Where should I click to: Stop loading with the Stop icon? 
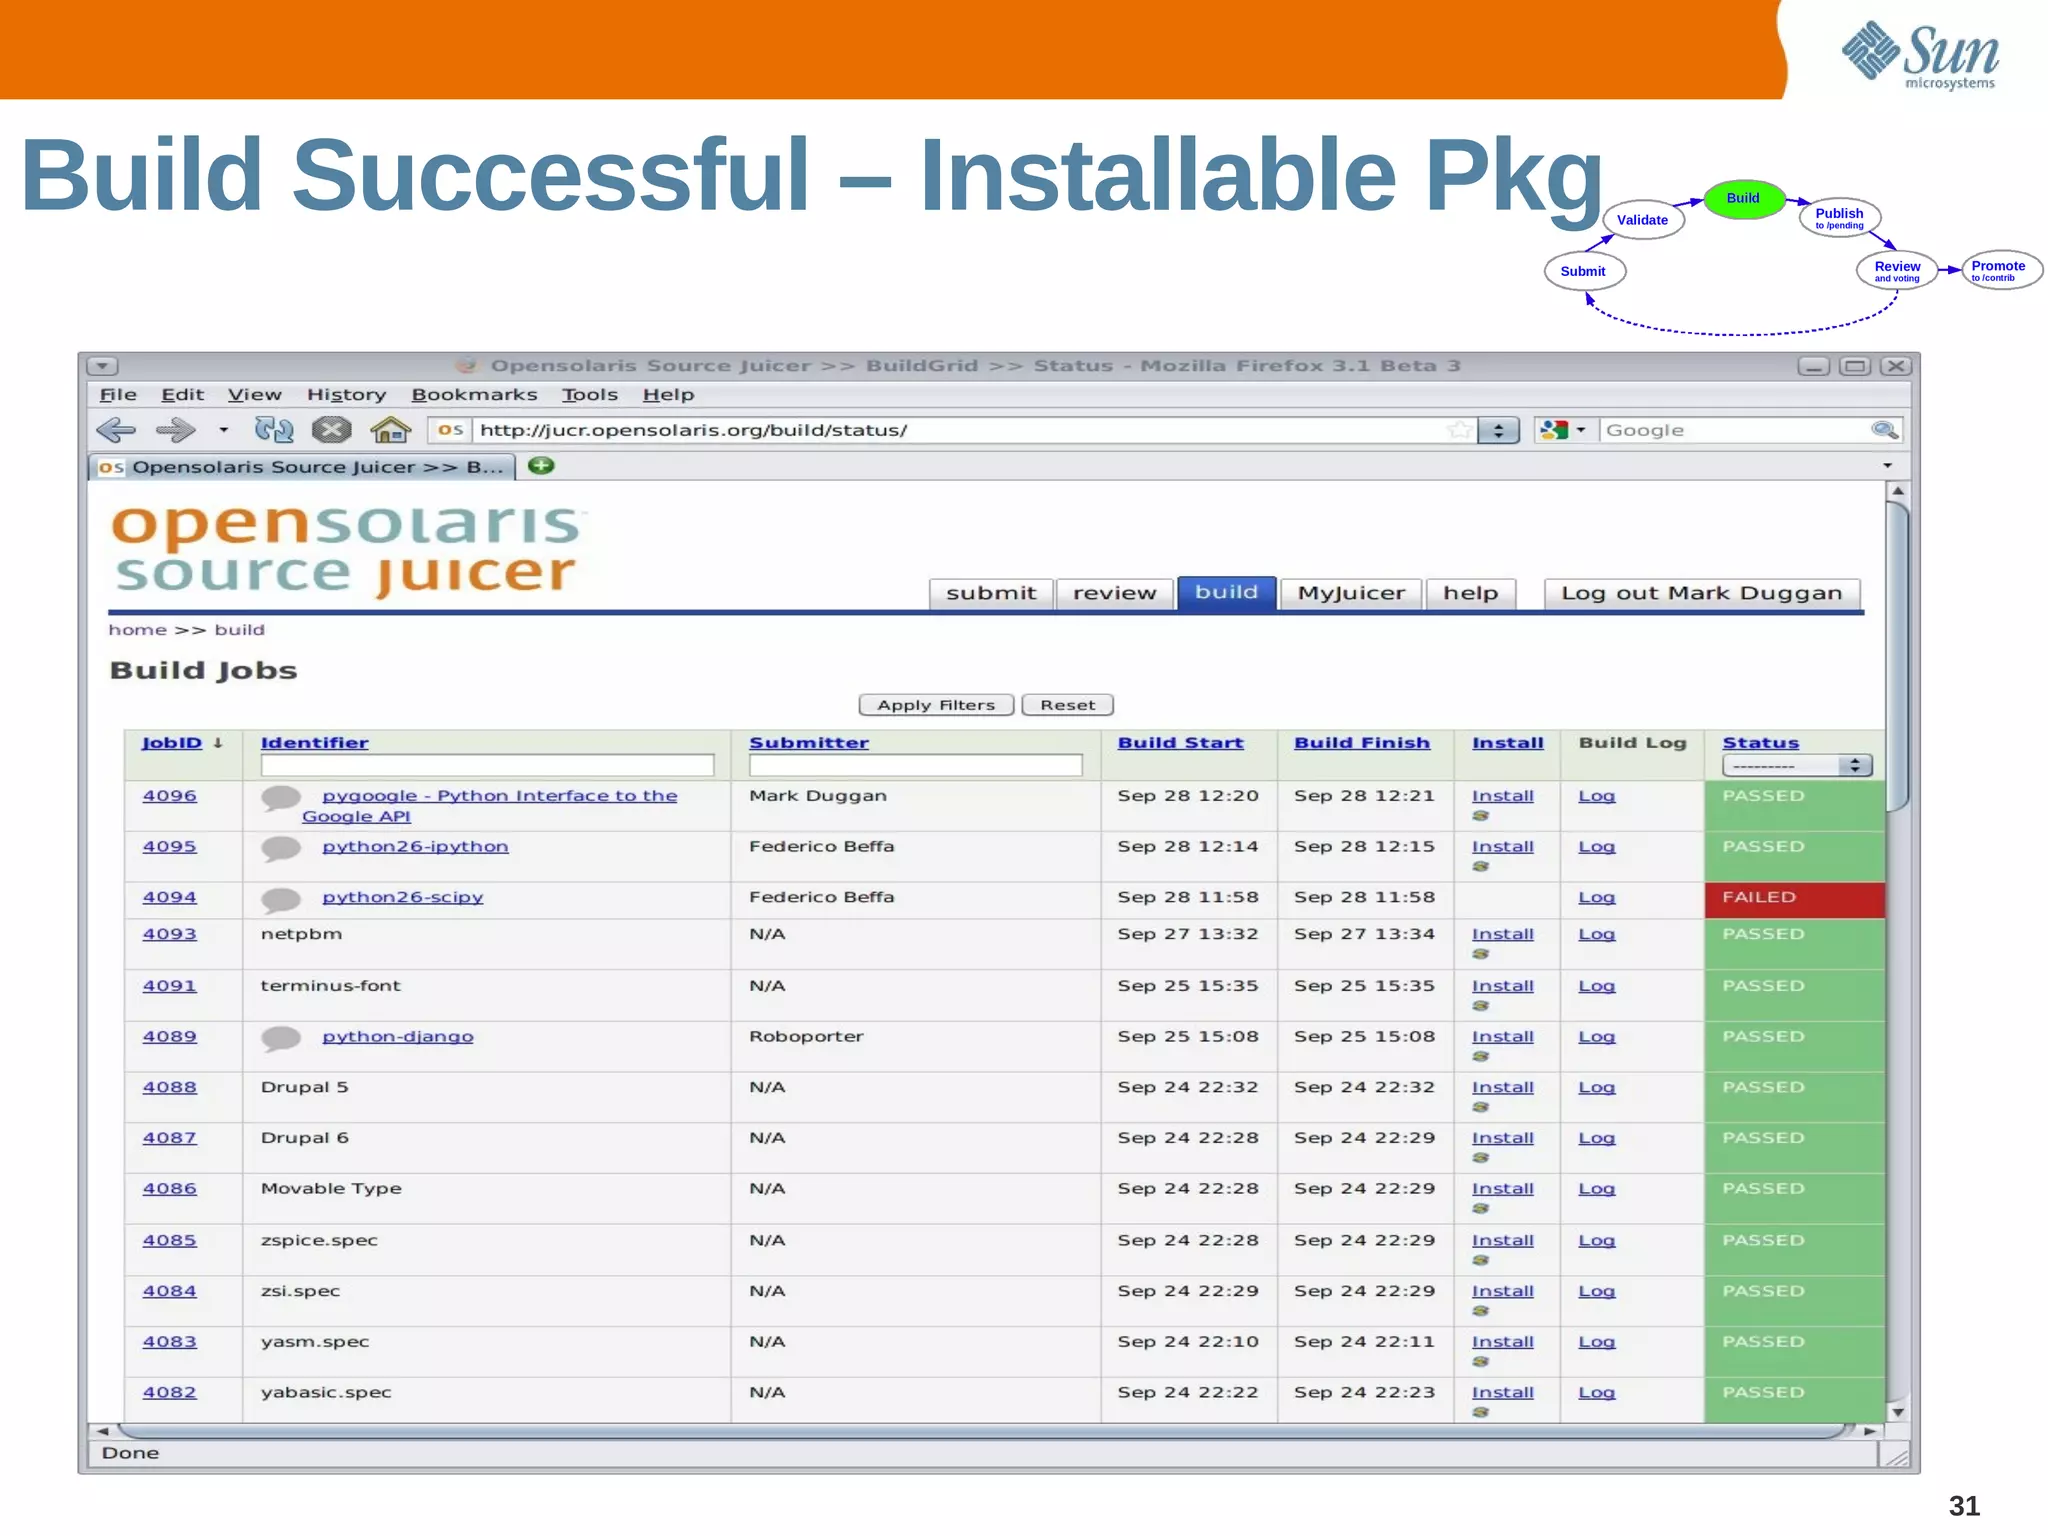[331, 430]
